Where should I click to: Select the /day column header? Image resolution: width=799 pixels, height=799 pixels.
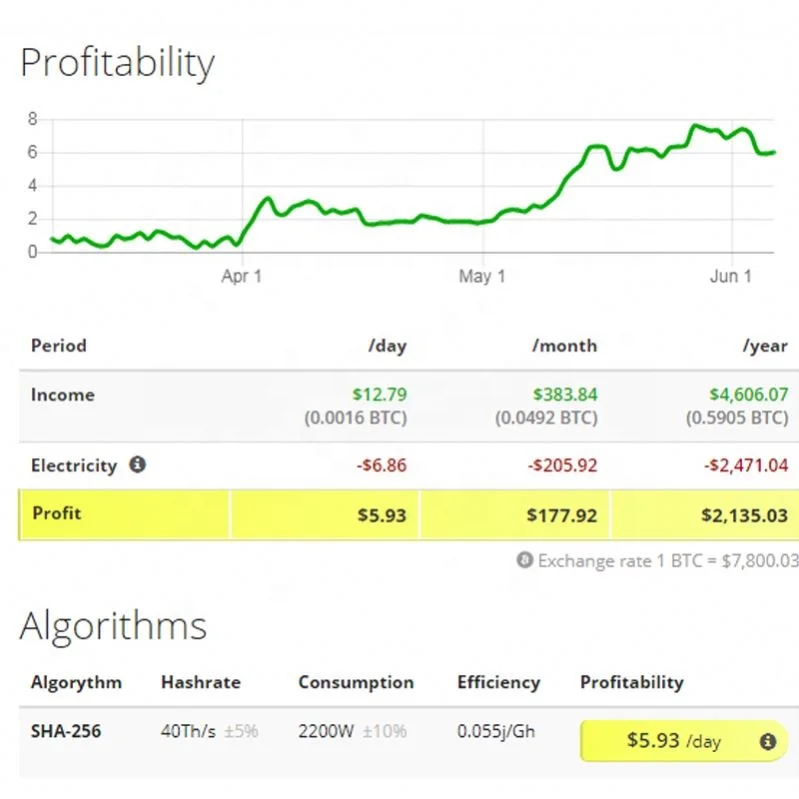coord(387,346)
